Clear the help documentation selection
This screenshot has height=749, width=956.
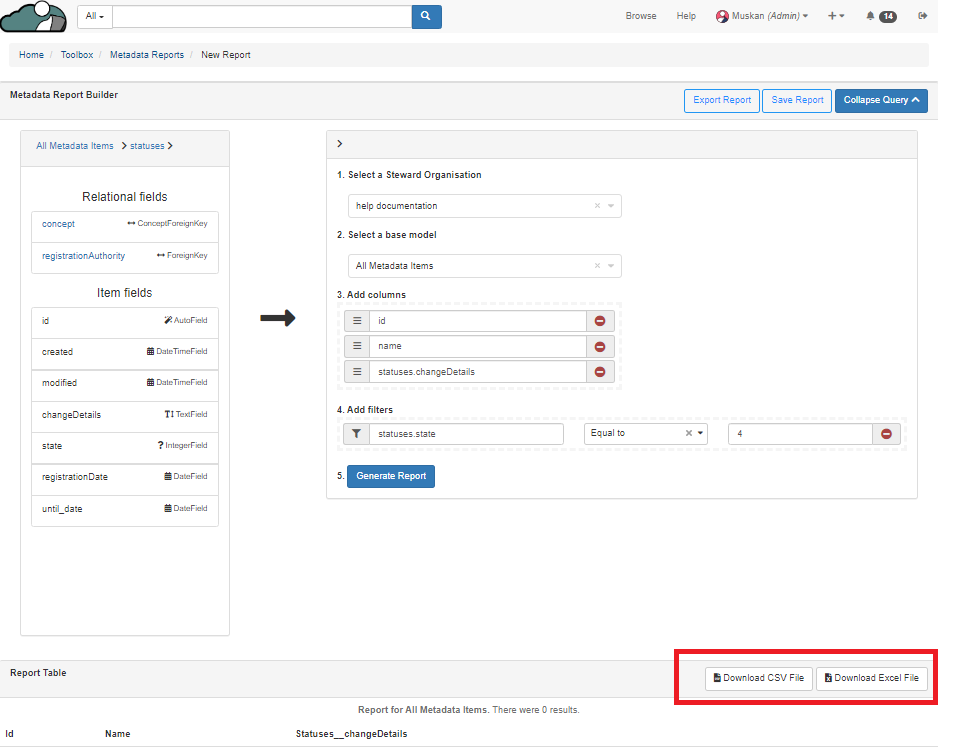click(597, 206)
